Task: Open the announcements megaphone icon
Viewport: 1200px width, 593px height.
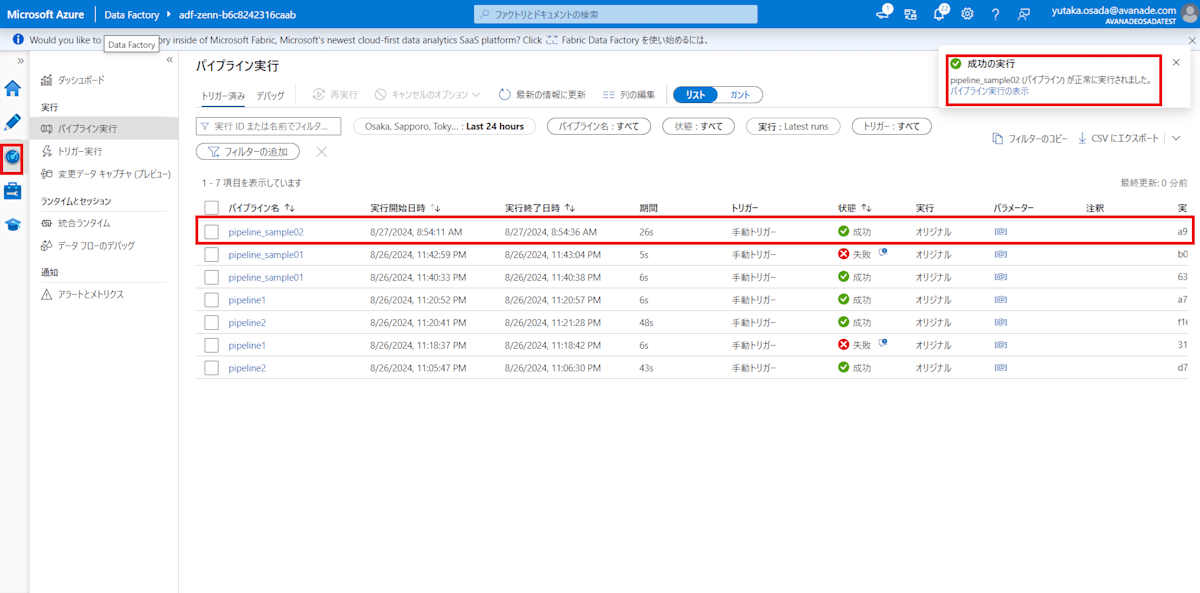Action: (884, 14)
